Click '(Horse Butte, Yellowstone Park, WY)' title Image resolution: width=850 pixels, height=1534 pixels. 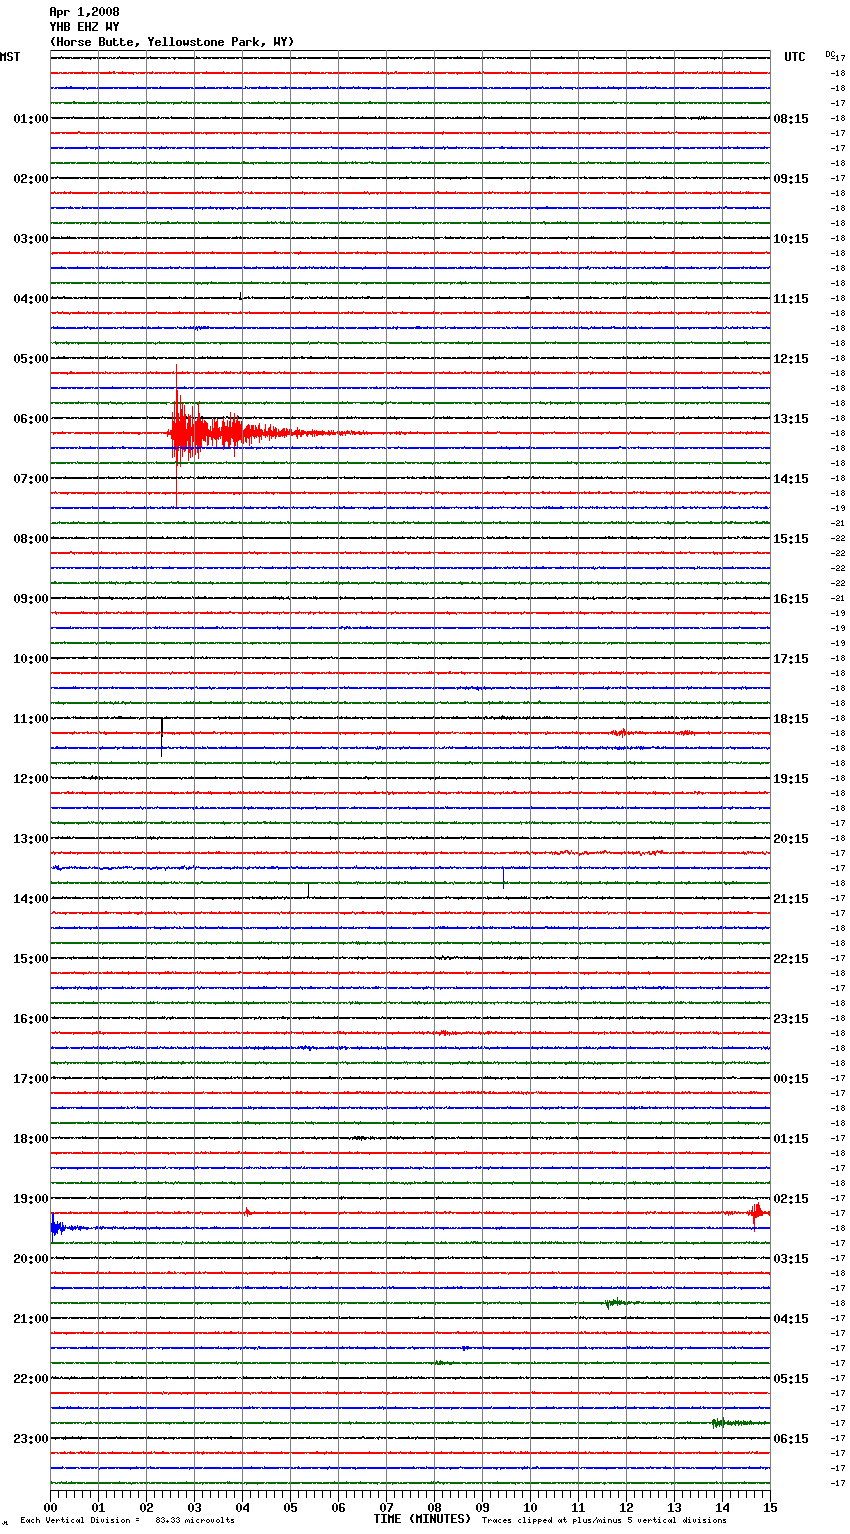tap(172, 42)
